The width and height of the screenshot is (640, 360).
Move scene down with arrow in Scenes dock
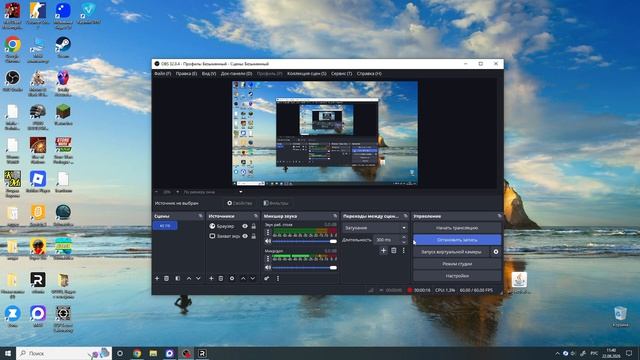pyautogui.click(x=198, y=278)
